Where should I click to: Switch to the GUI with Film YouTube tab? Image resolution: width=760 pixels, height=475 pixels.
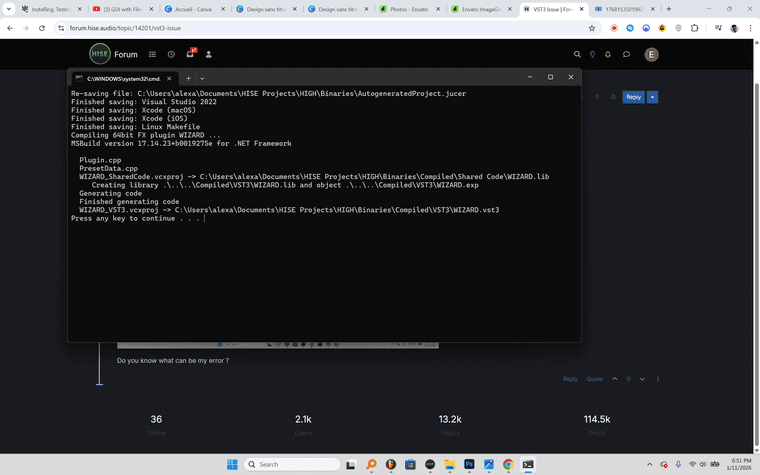123,9
